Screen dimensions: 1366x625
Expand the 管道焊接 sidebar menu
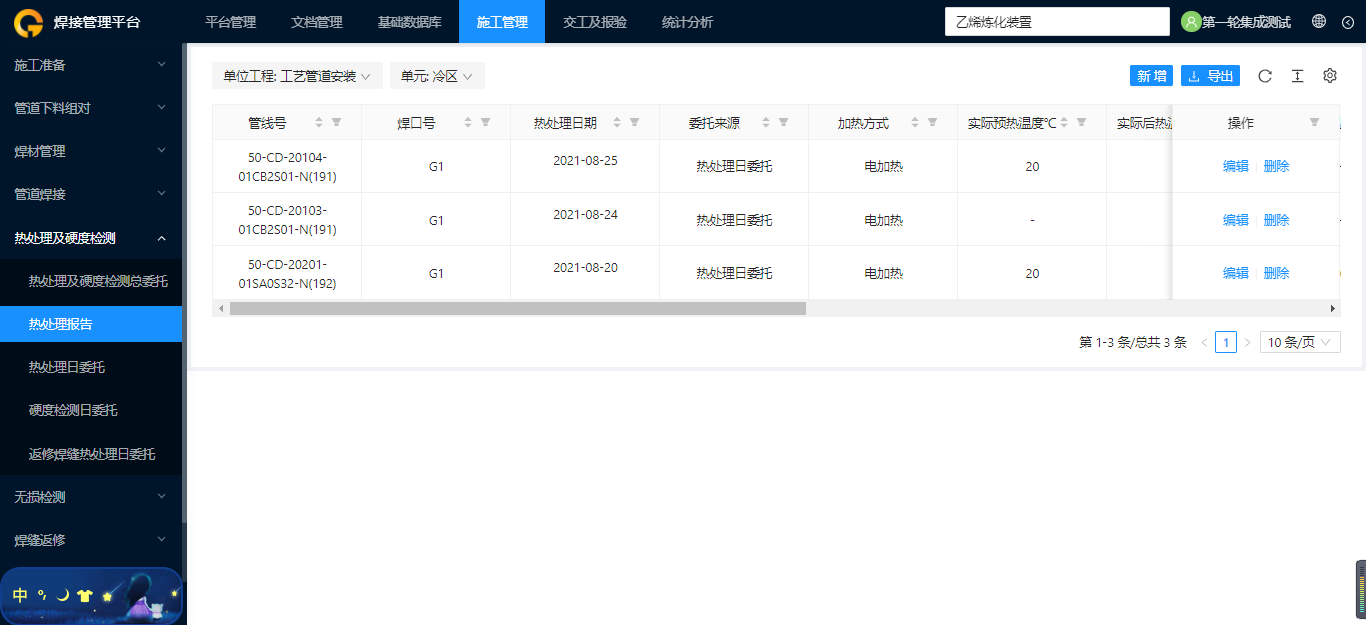91,194
